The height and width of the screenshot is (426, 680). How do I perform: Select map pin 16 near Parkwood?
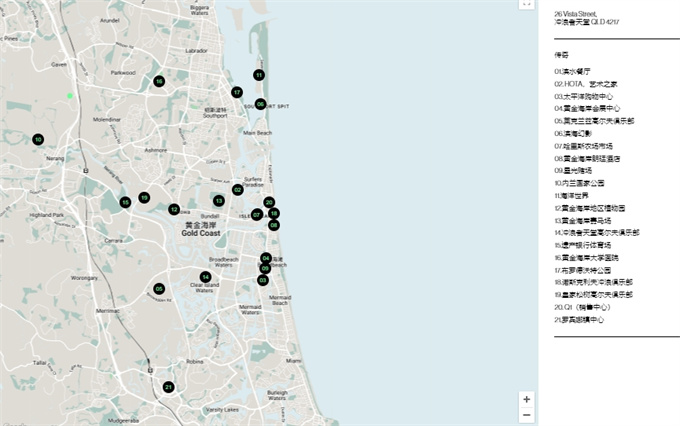159,81
